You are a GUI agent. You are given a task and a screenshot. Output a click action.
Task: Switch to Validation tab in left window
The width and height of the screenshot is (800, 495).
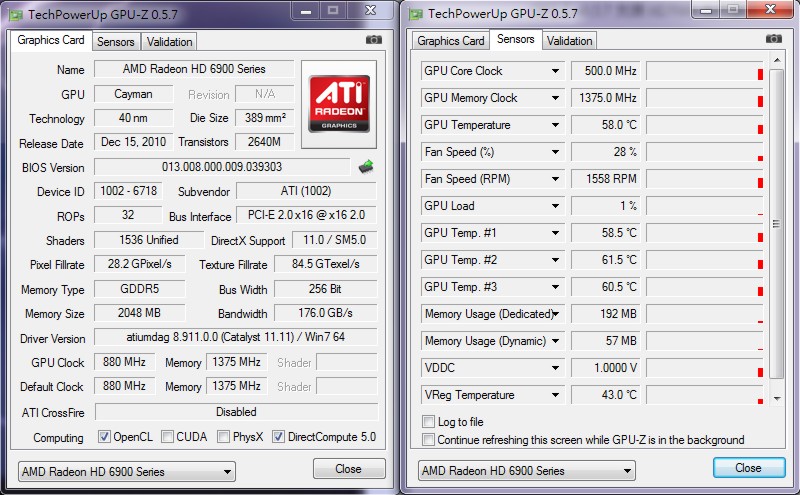pyautogui.click(x=169, y=42)
